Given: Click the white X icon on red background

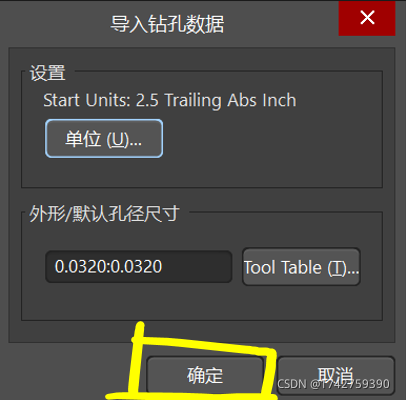Looking at the screenshot, I should 367,18.
